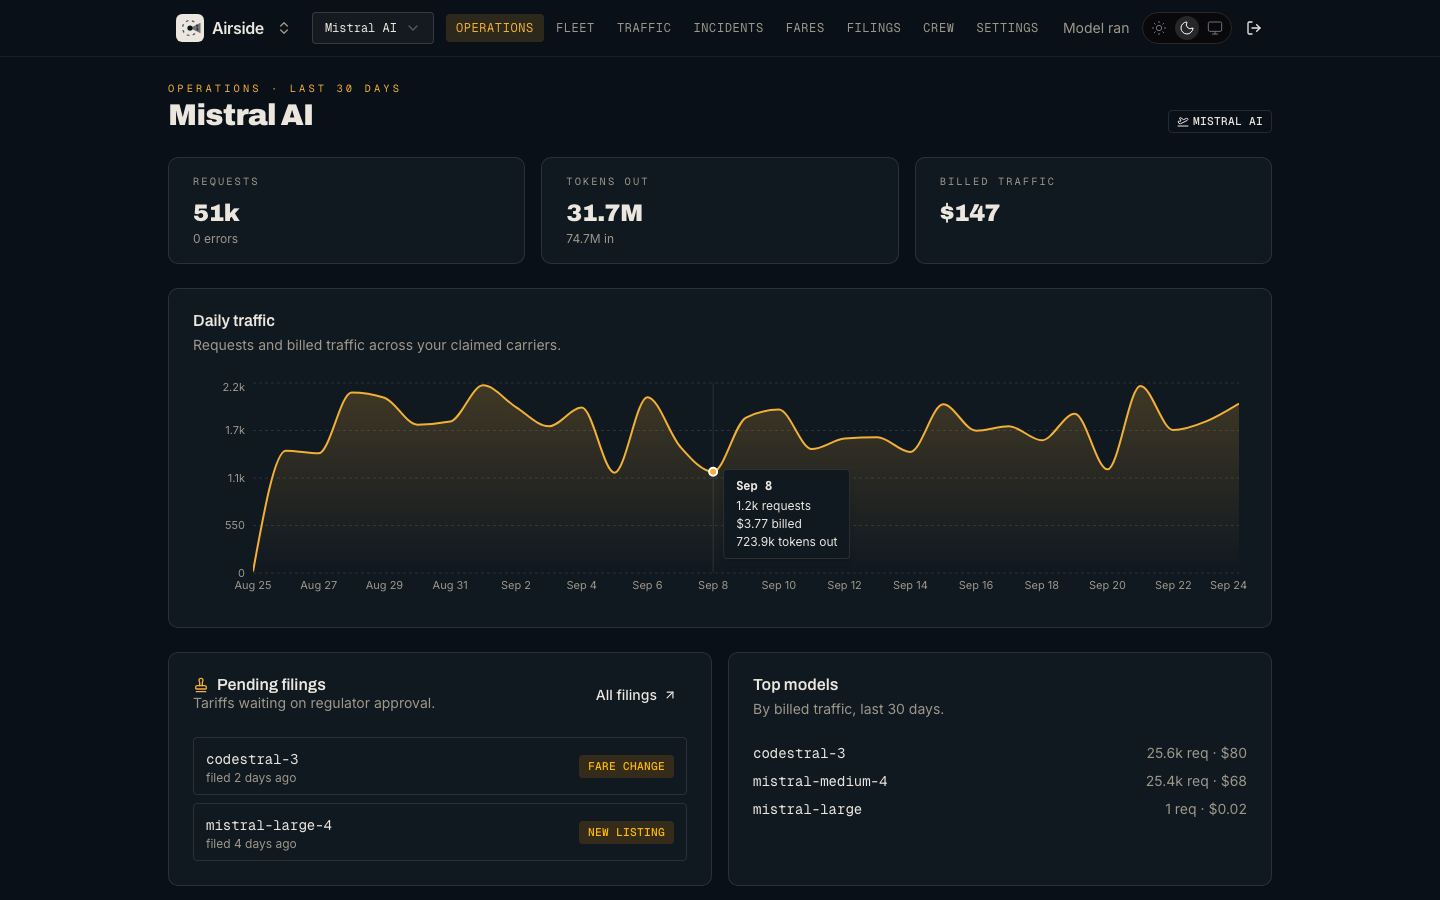This screenshot has height=900, width=1440.
Task: Select the Sep 8 data point marker
Action: 713,471
